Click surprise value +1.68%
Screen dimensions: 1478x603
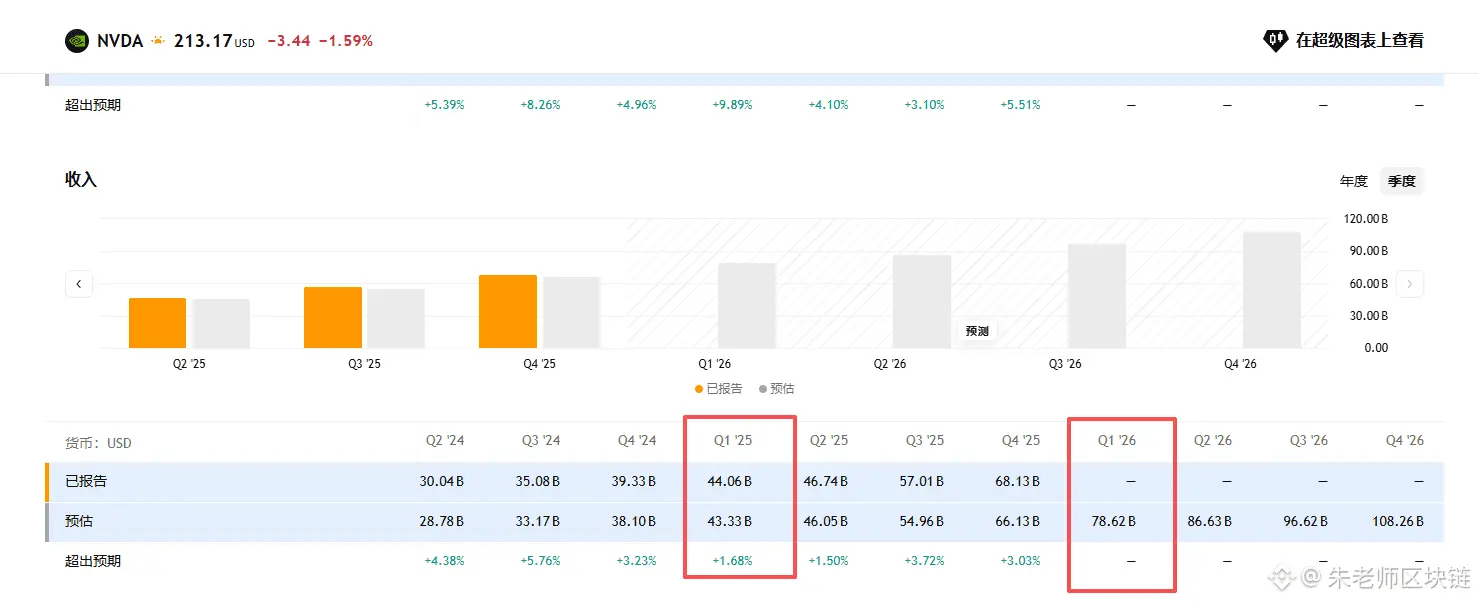point(732,561)
